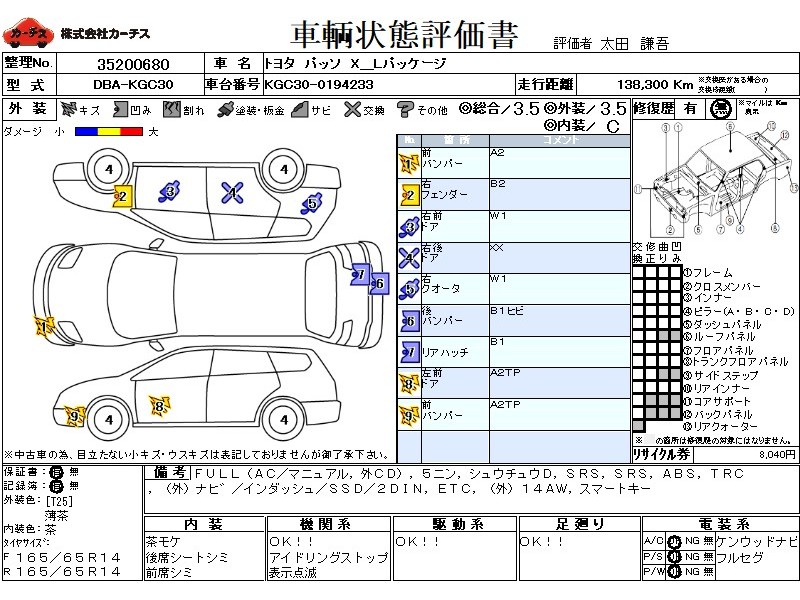Click damage marker 8 on left front door
The image size is (800, 600).
[x=160, y=406]
